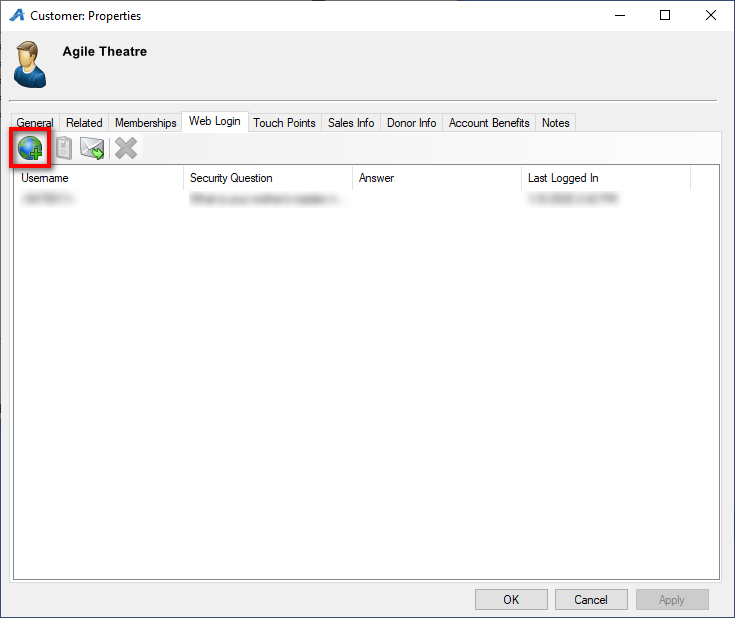The height and width of the screenshot is (618, 735).
Task: Click the Add Web Login globe icon
Action: coord(30,149)
